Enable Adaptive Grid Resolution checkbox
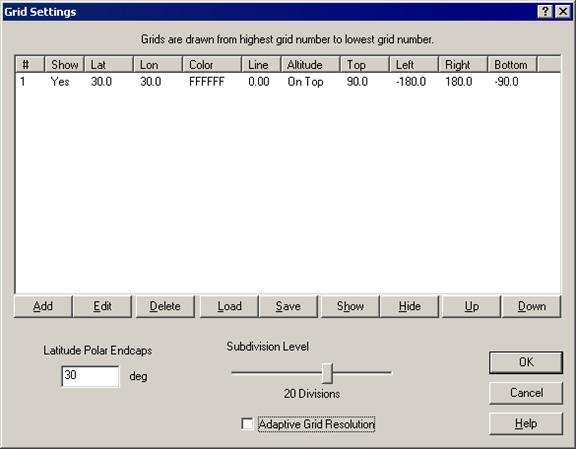Image resolution: width=576 pixels, height=449 pixels. 247,424
